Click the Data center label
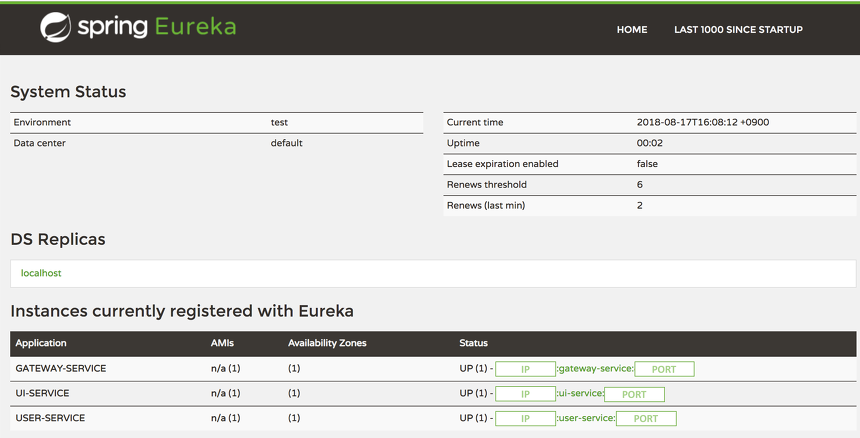 [39, 143]
